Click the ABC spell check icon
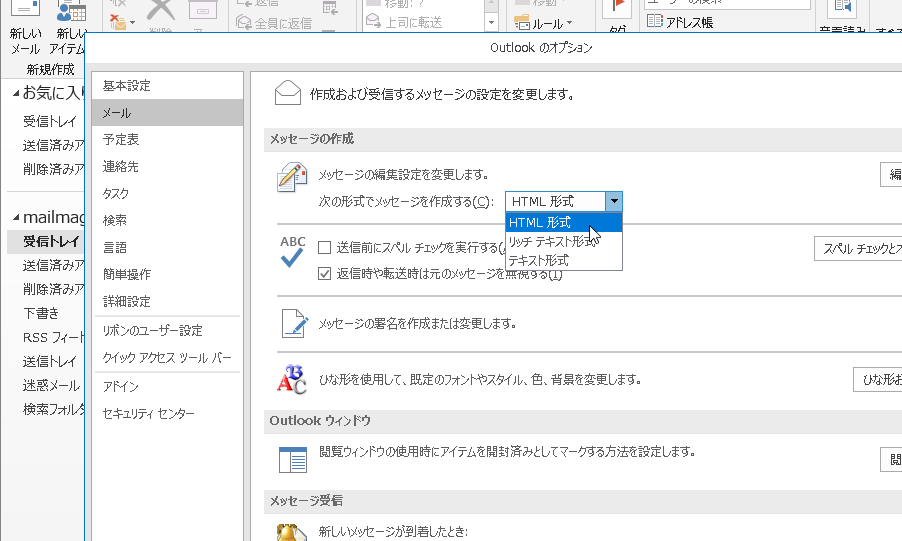This screenshot has width=902, height=541. pyautogui.click(x=292, y=253)
